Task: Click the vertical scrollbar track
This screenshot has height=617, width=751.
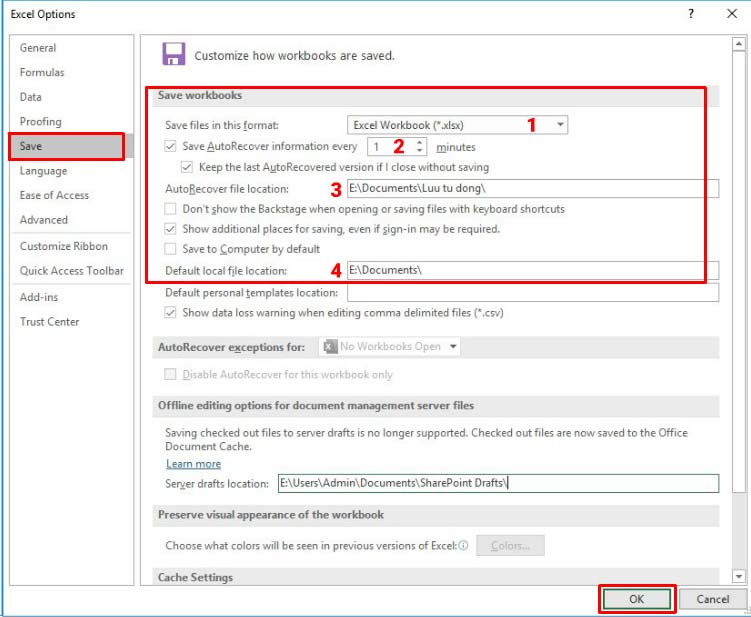Action: pyautogui.click(x=739, y=531)
